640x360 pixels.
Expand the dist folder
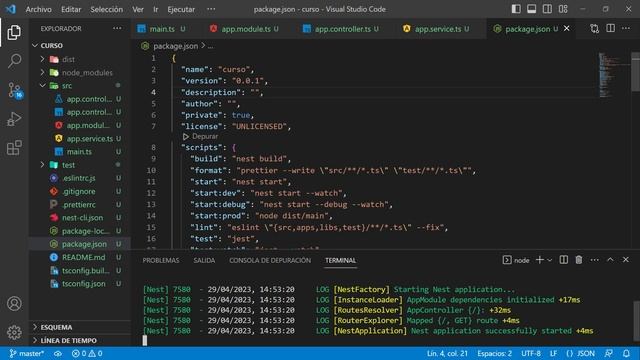80,59
